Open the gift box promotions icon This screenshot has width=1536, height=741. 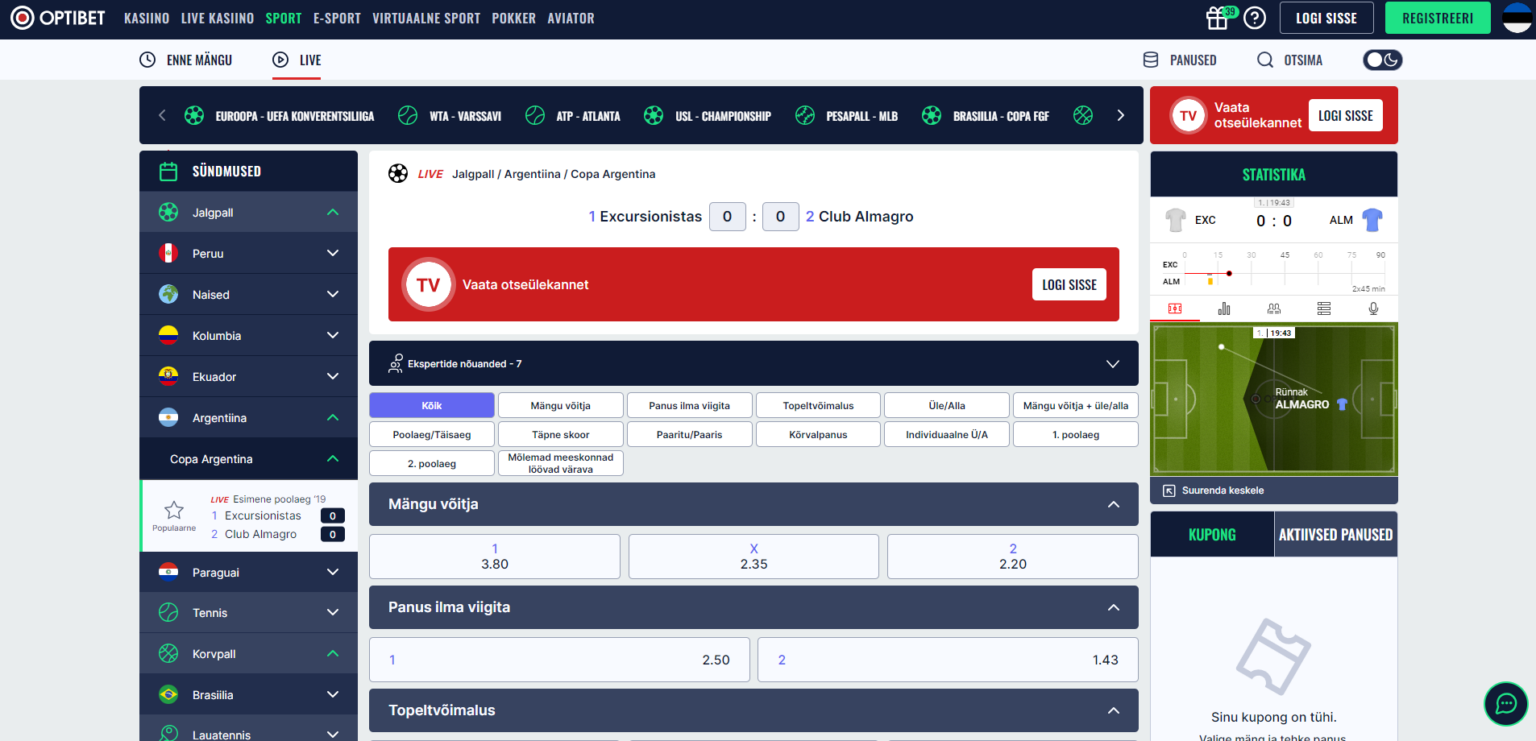click(1217, 18)
